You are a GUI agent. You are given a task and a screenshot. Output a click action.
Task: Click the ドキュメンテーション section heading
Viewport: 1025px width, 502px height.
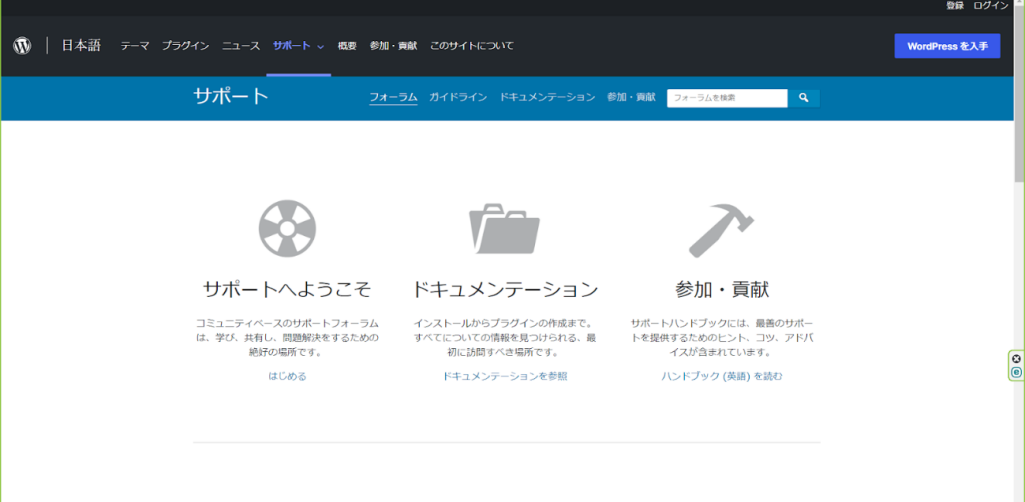(505, 289)
